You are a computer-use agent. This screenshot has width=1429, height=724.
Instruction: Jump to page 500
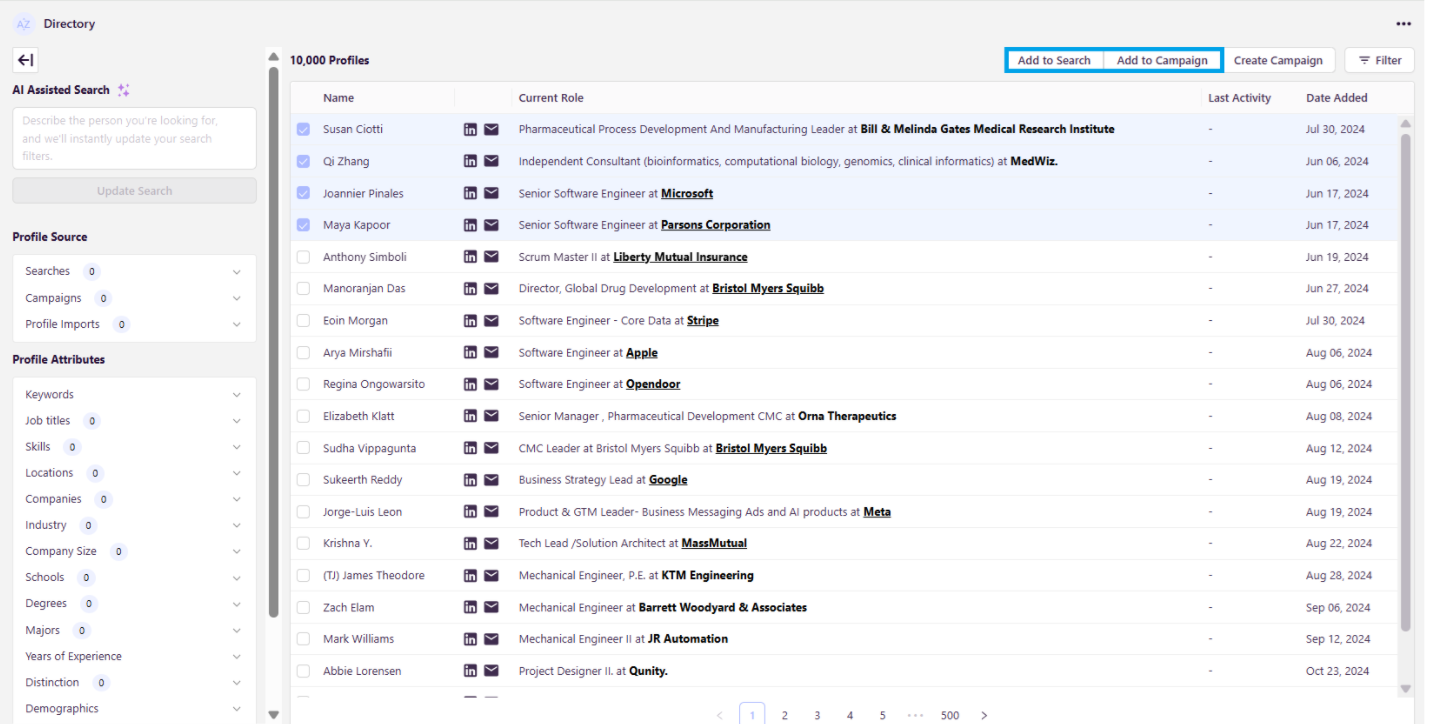click(949, 715)
